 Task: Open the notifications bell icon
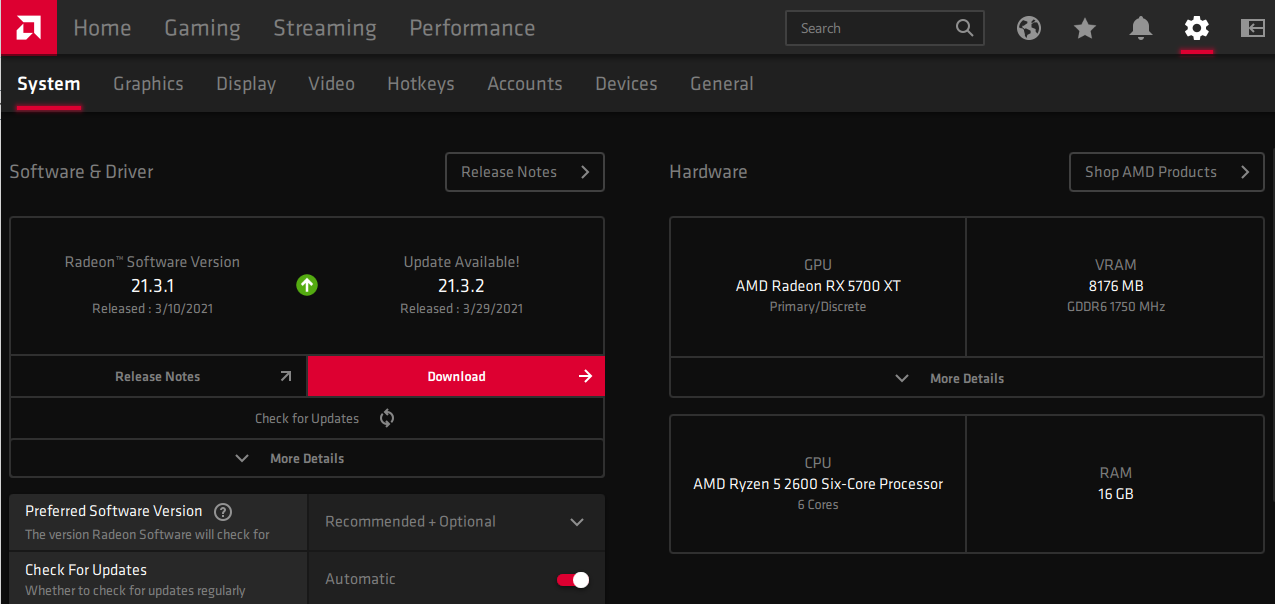click(x=1140, y=28)
